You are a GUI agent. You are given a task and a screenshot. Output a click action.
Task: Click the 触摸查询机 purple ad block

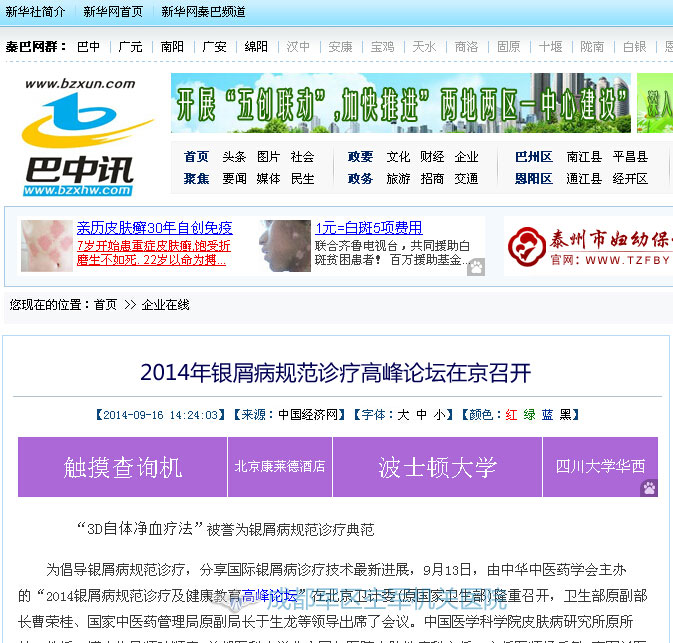[x=122, y=467]
